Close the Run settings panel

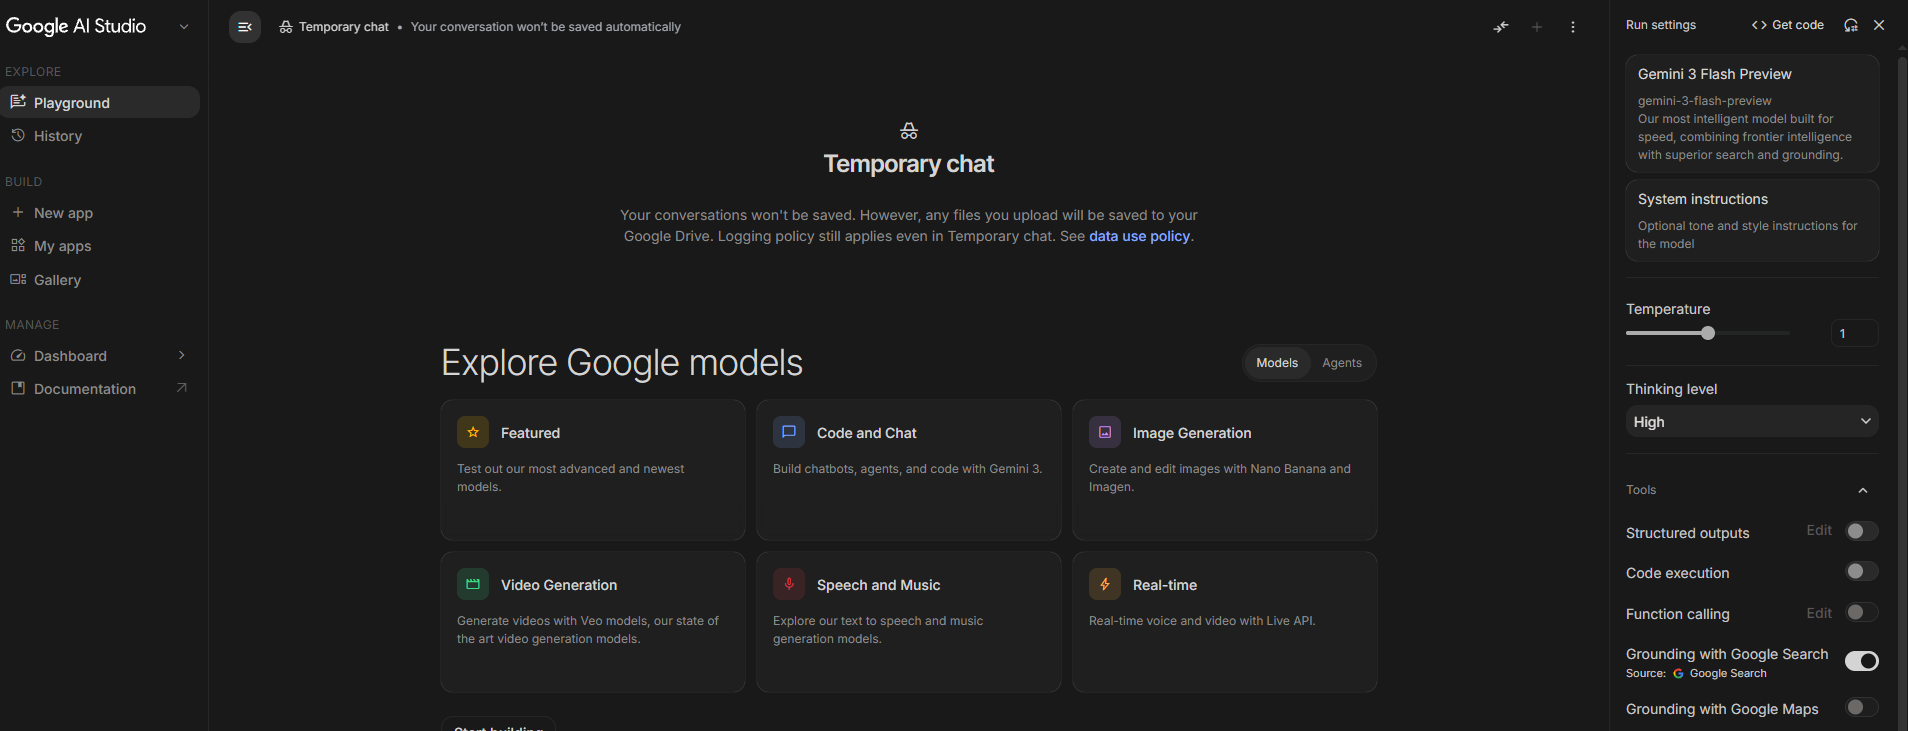coord(1879,25)
